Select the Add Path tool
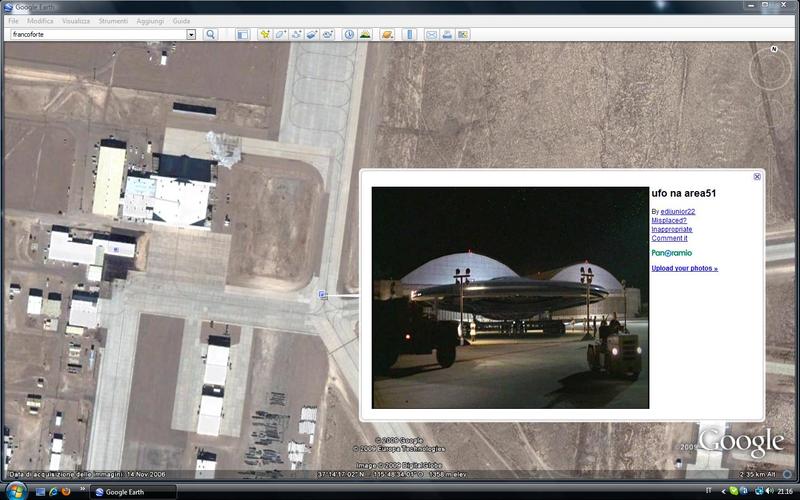 pyautogui.click(x=296, y=34)
